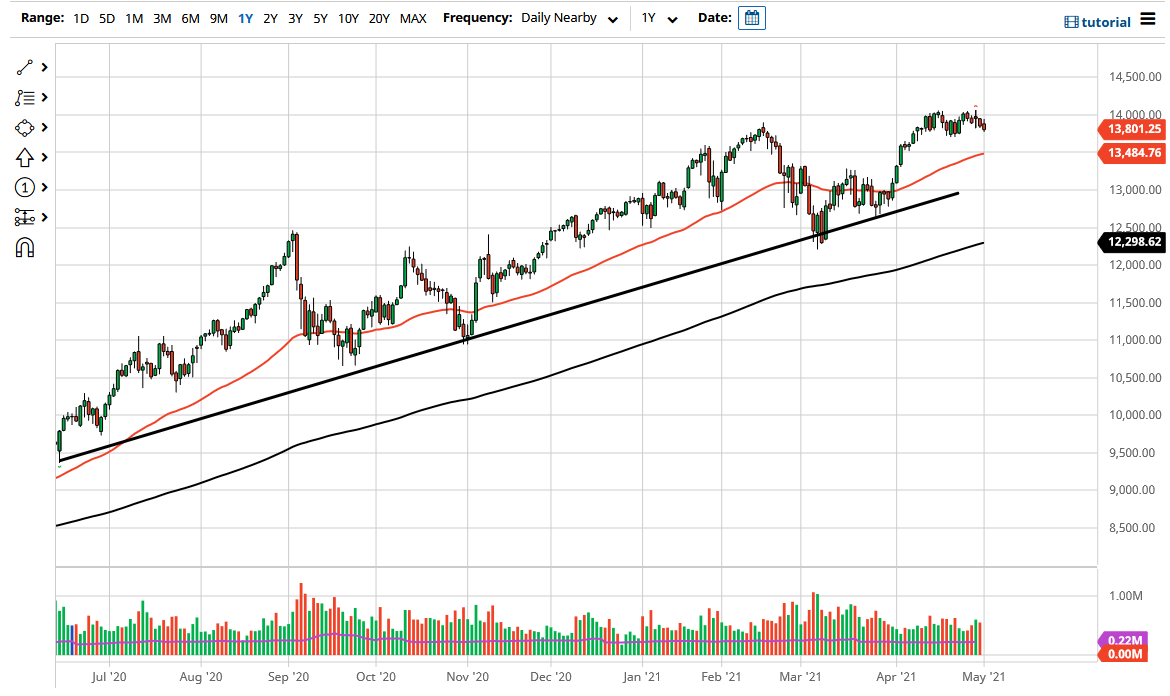Open the annotation list tool
This screenshot has height=696, width=1170.
click(26, 97)
